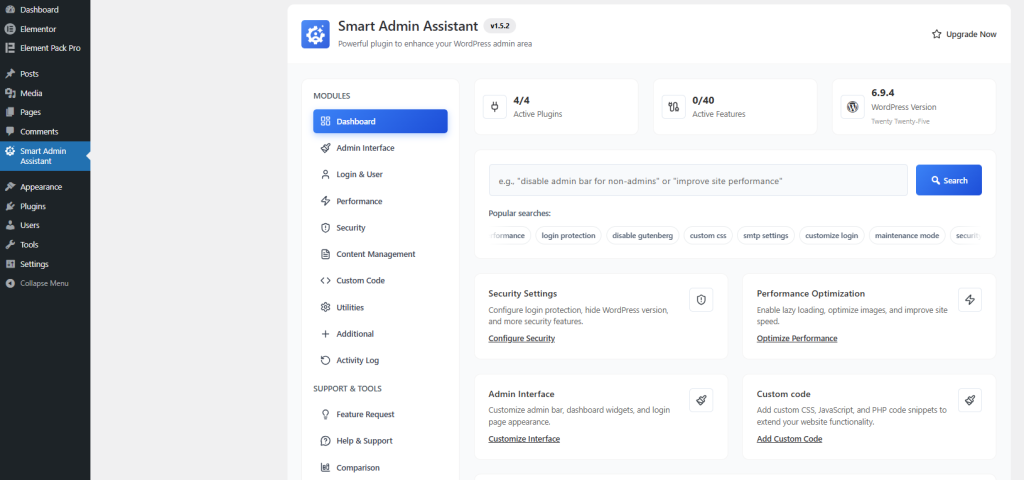Select the 'custom css' popular search

tap(708, 235)
